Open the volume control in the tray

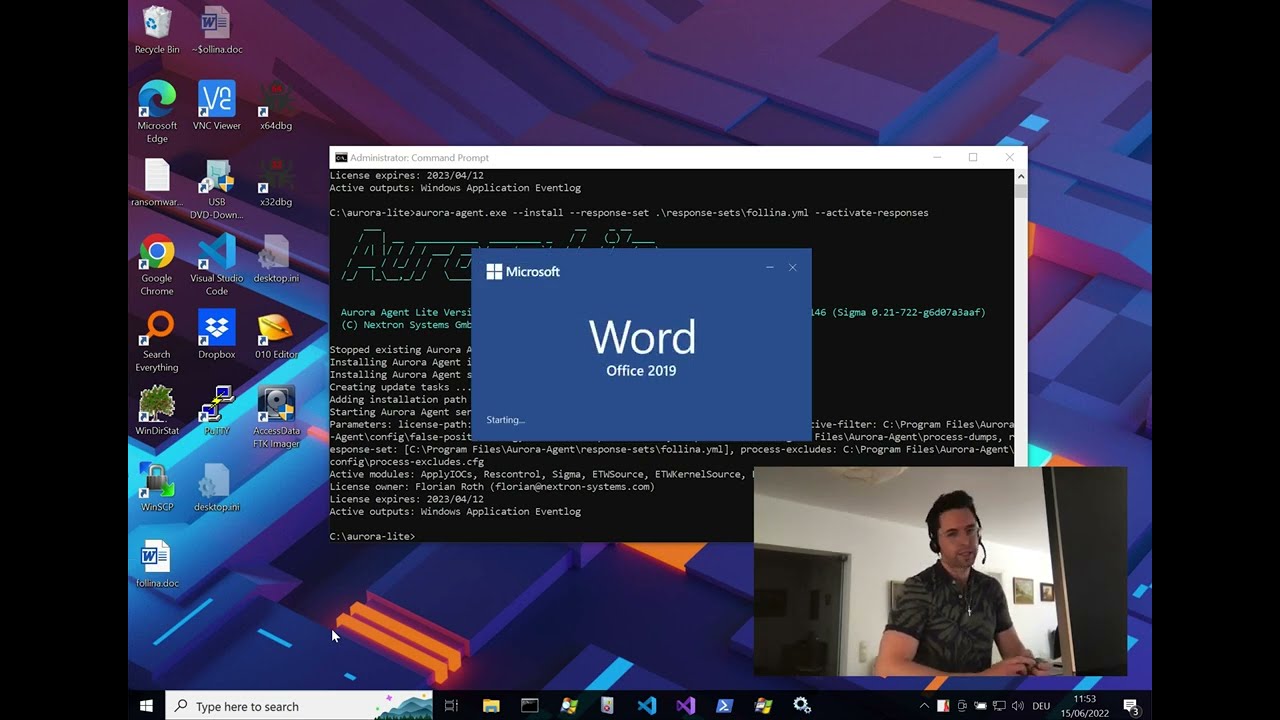(1017, 706)
